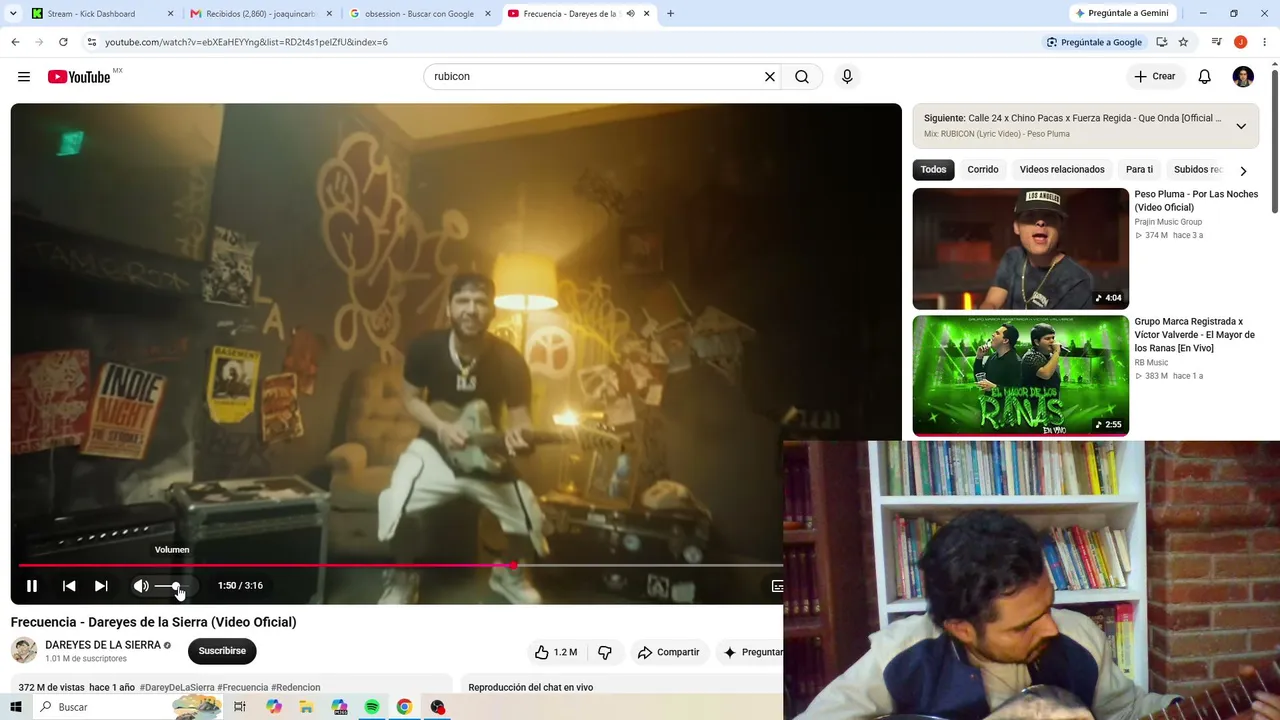Click the #Frecuencia hashtag

[243, 688]
